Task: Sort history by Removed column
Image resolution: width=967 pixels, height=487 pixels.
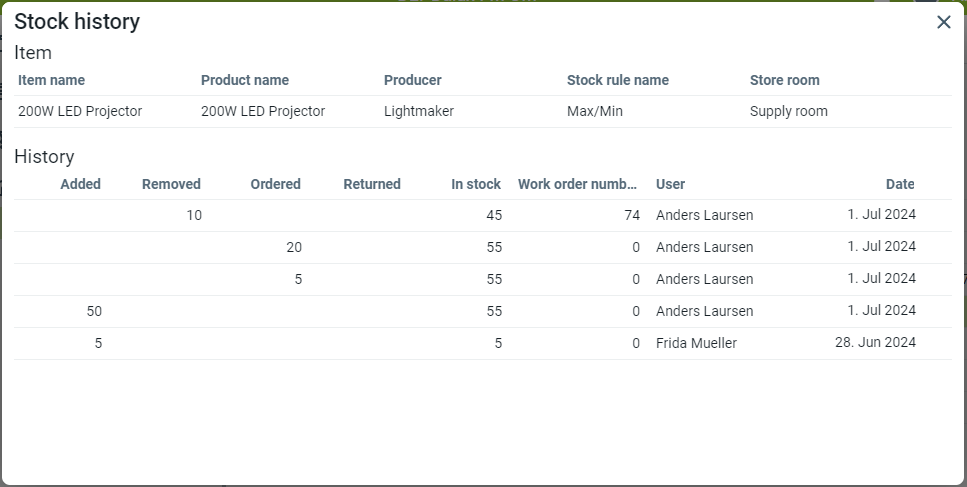Action: tap(171, 184)
